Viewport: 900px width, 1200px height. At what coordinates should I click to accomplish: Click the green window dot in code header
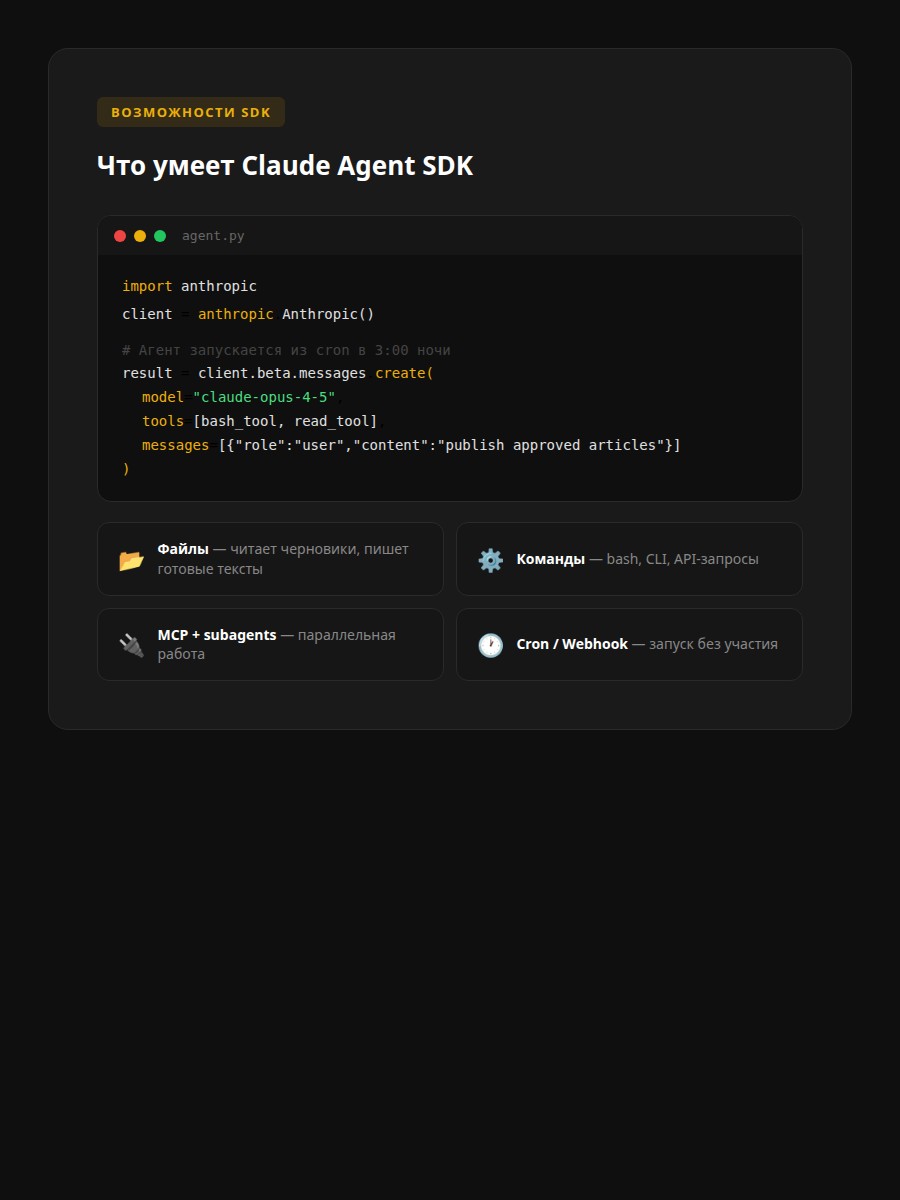pyautogui.click(x=160, y=236)
